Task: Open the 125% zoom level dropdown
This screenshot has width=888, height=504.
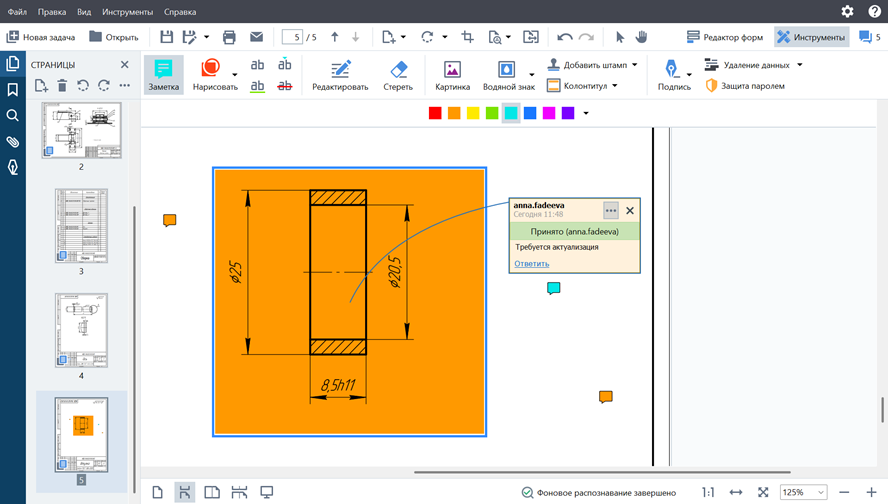Action: (805, 492)
